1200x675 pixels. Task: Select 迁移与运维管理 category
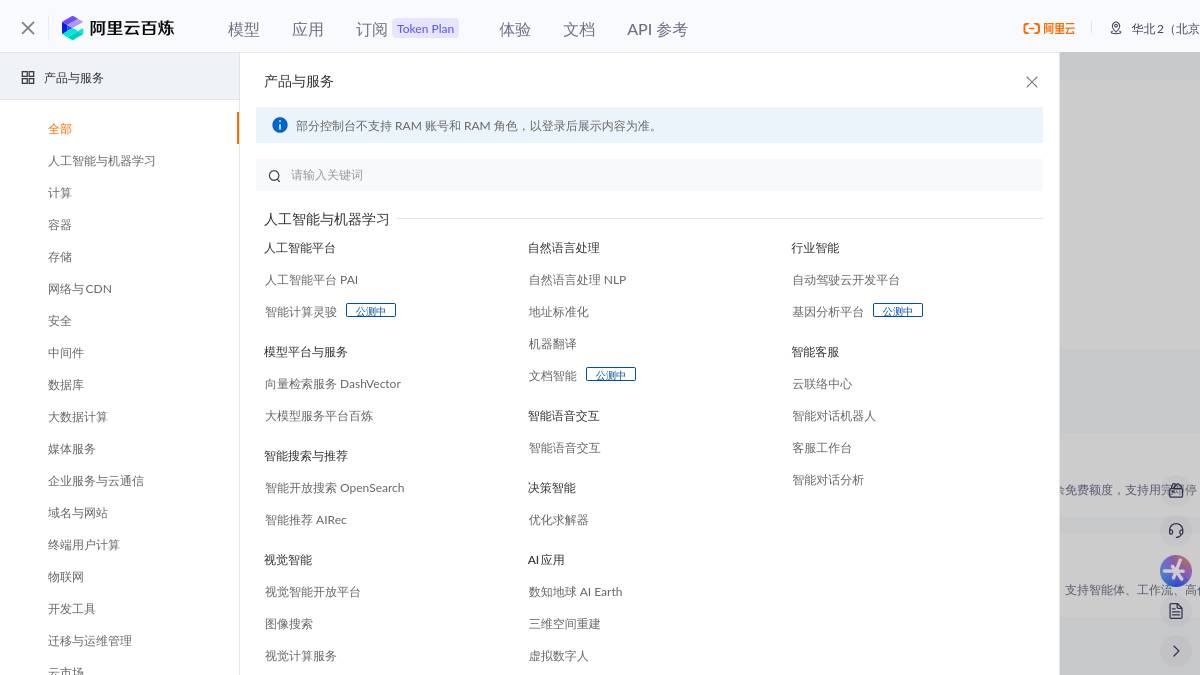[90, 641]
